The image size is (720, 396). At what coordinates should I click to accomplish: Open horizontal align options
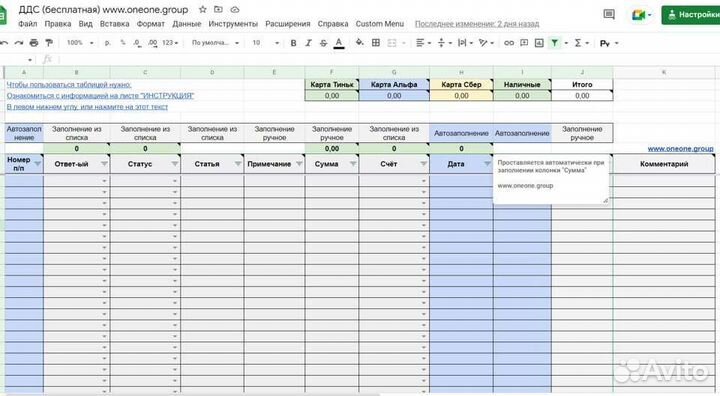(x=423, y=43)
